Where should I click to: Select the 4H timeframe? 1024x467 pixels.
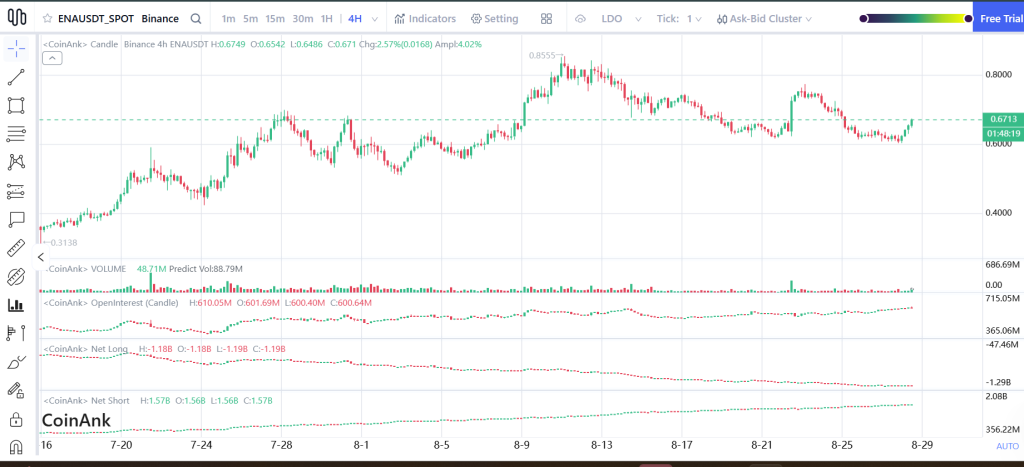coord(355,18)
